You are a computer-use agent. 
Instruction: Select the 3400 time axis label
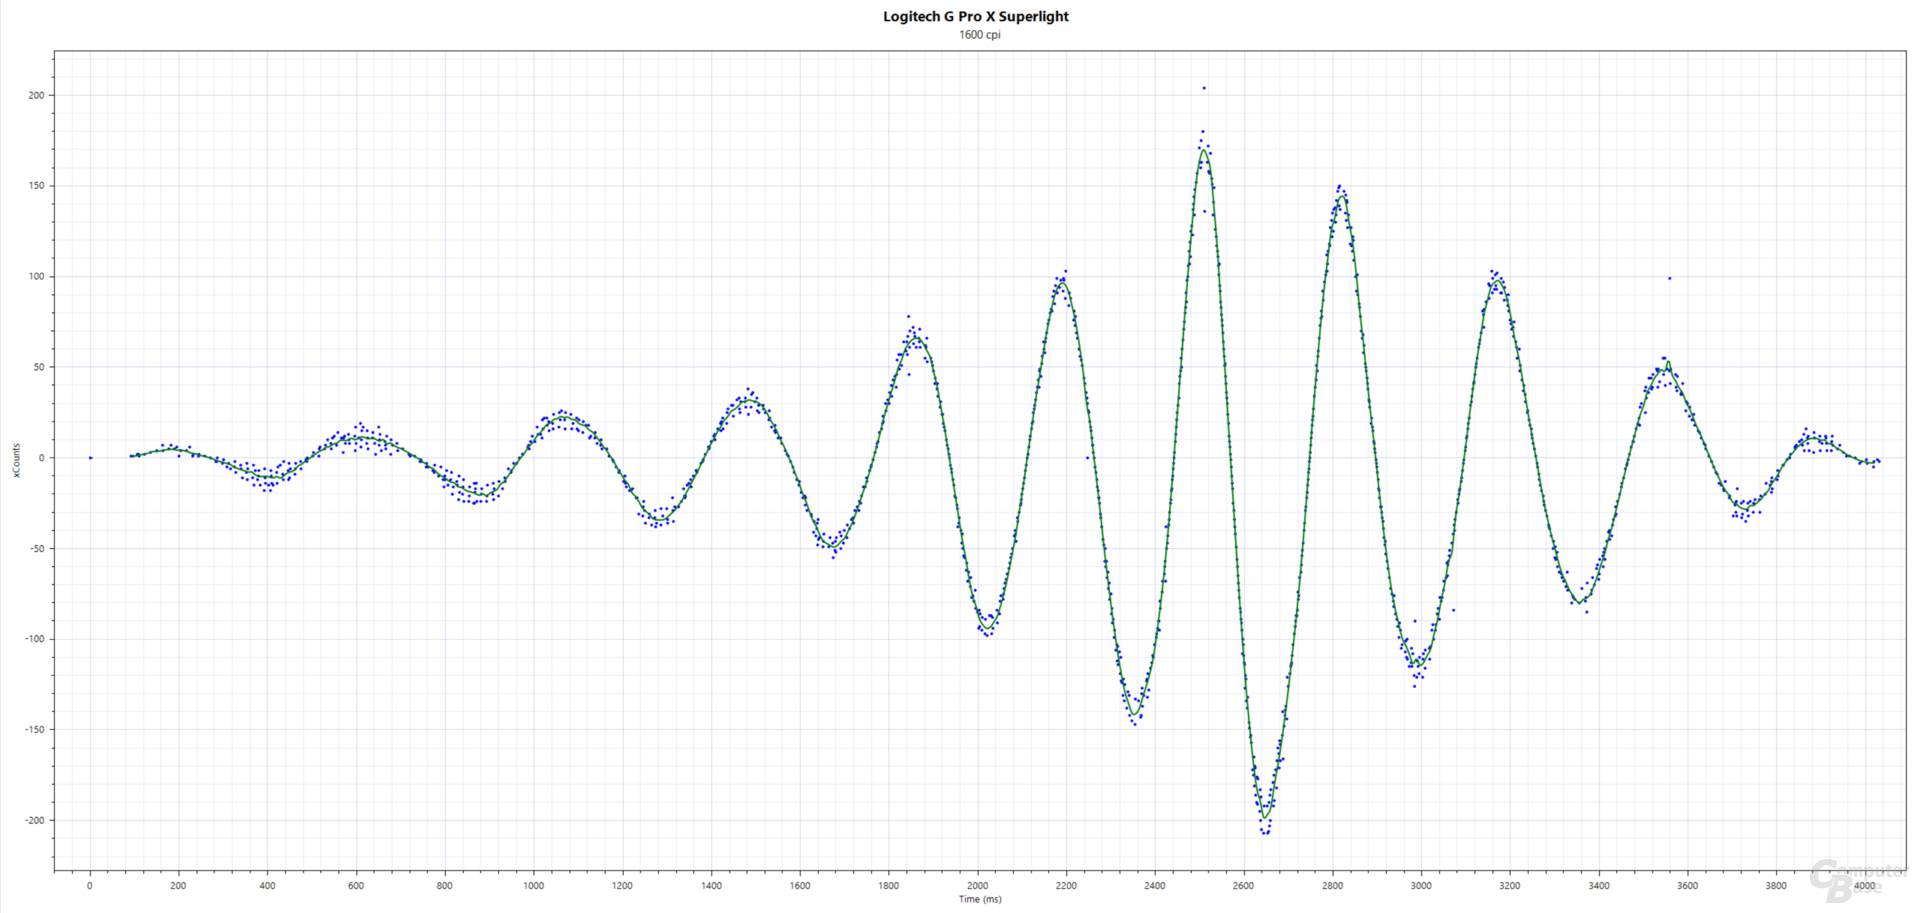click(x=1598, y=885)
